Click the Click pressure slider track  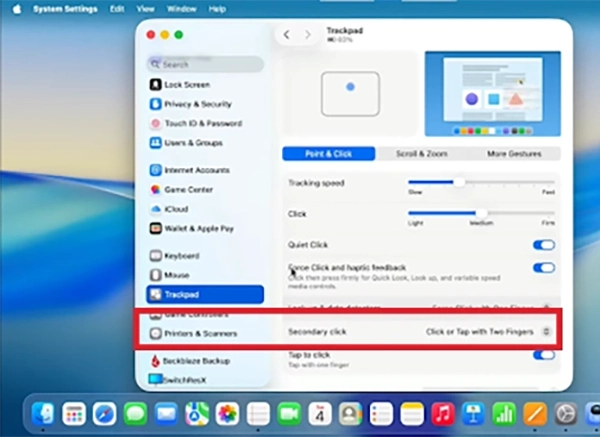click(x=481, y=213)
